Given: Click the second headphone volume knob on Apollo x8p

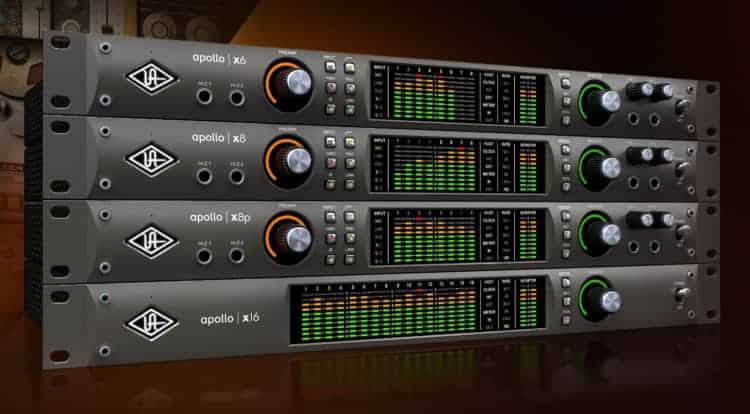Looking at the screenshot, I should pyautogui.click(x=662, y=220).
